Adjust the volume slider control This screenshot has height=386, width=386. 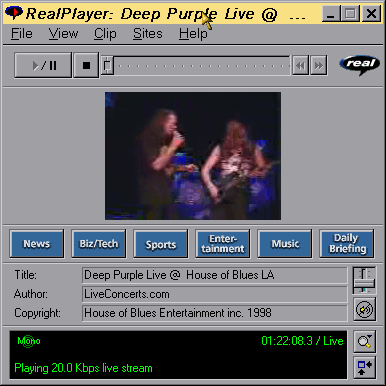coord(364,280)
